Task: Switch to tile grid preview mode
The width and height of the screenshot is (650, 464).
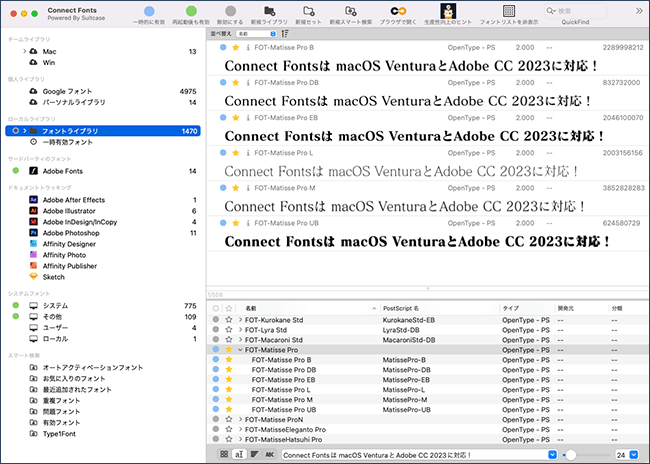Action: (x=224, y=454)
